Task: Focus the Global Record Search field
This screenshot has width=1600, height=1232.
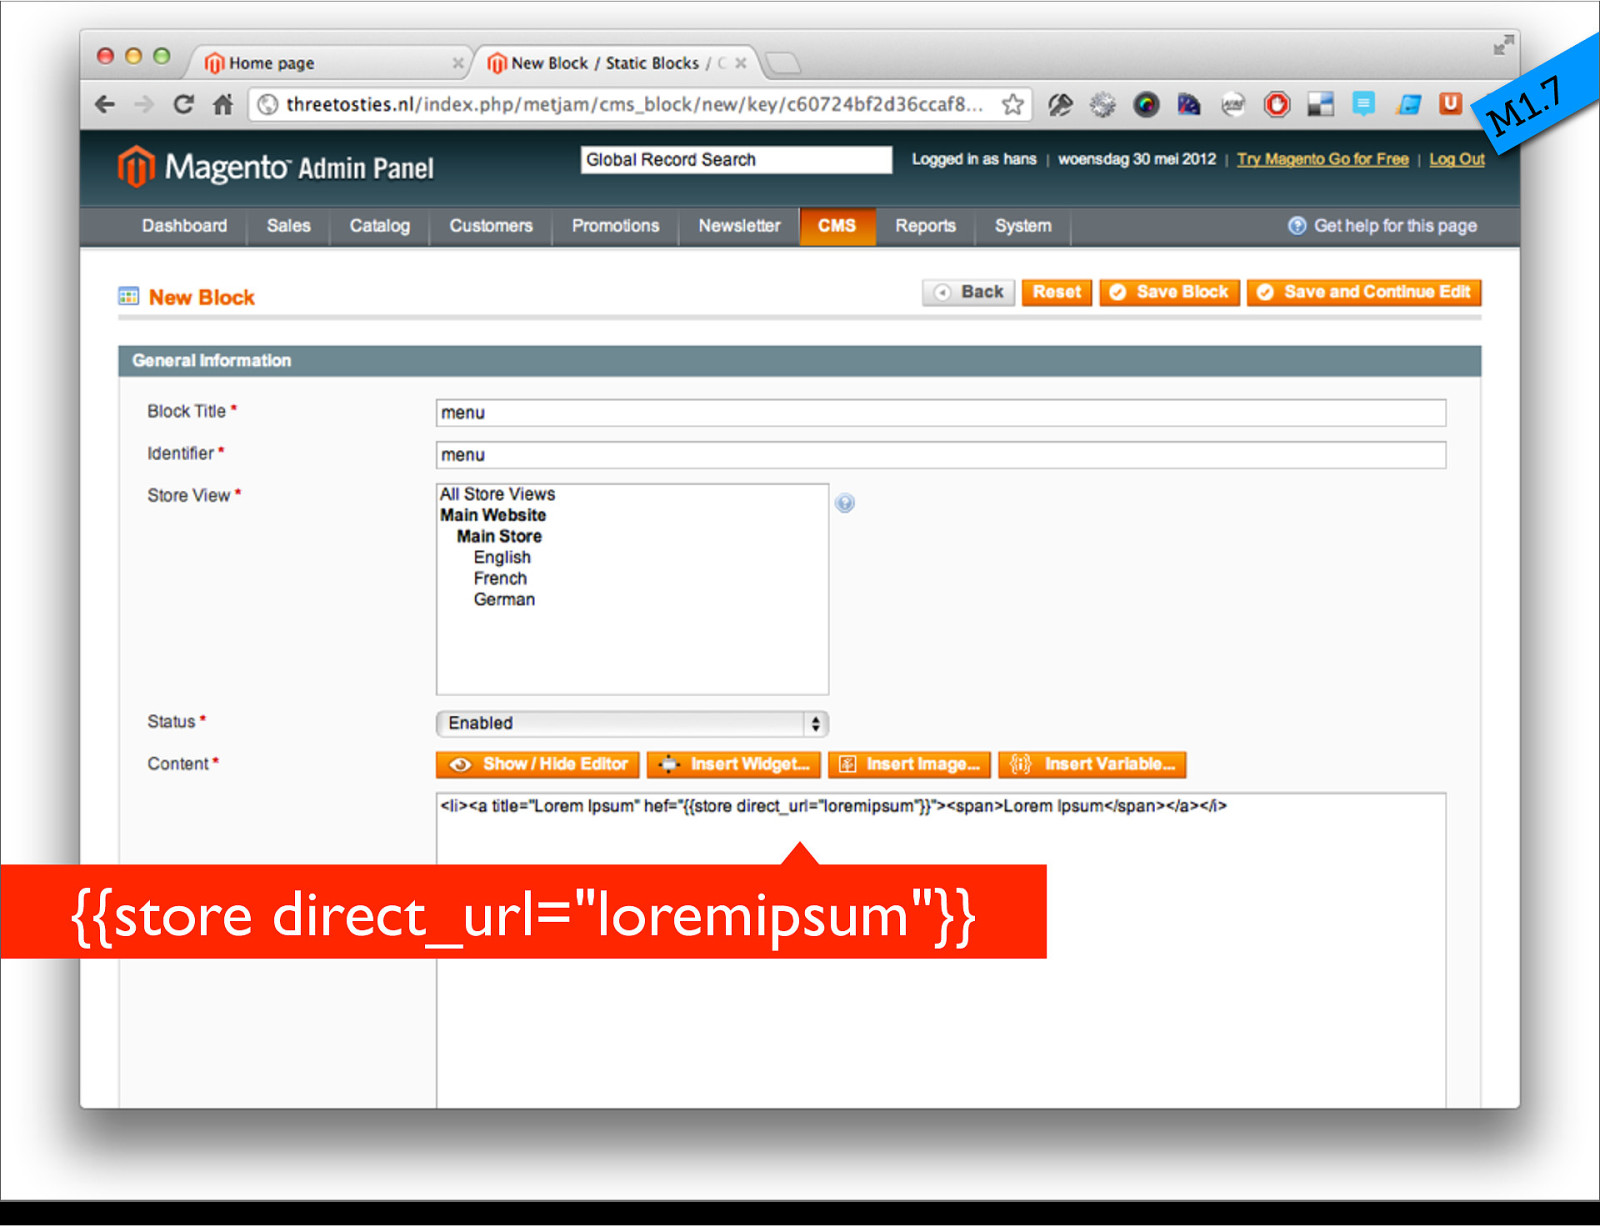Action: pos(736,160)
